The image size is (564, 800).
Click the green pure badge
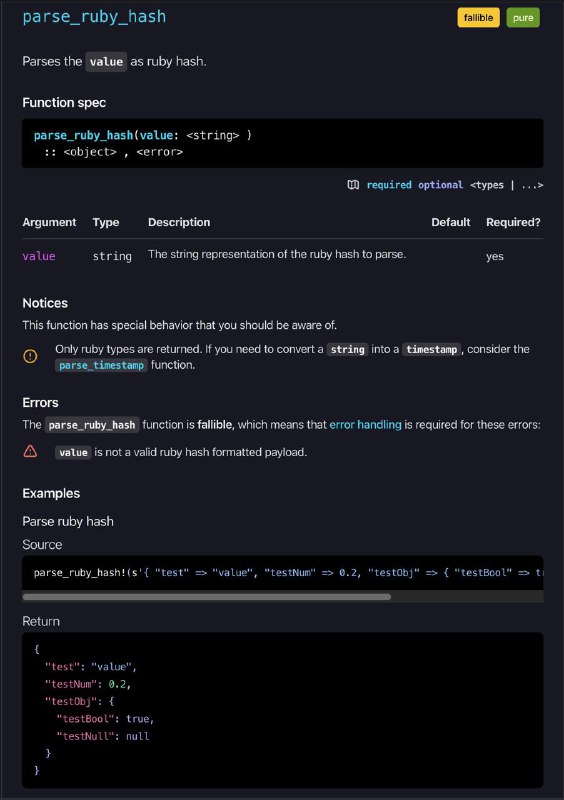[x=523, y=18]
